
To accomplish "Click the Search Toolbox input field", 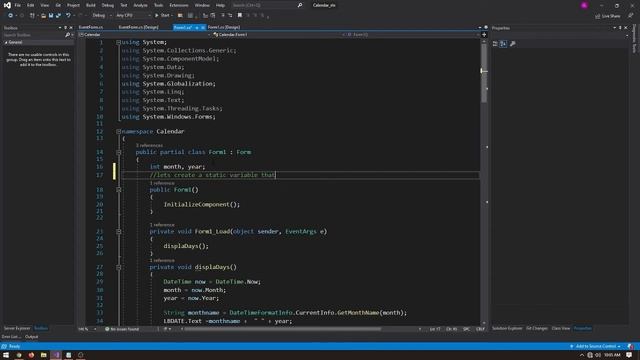I will [33, 35].
